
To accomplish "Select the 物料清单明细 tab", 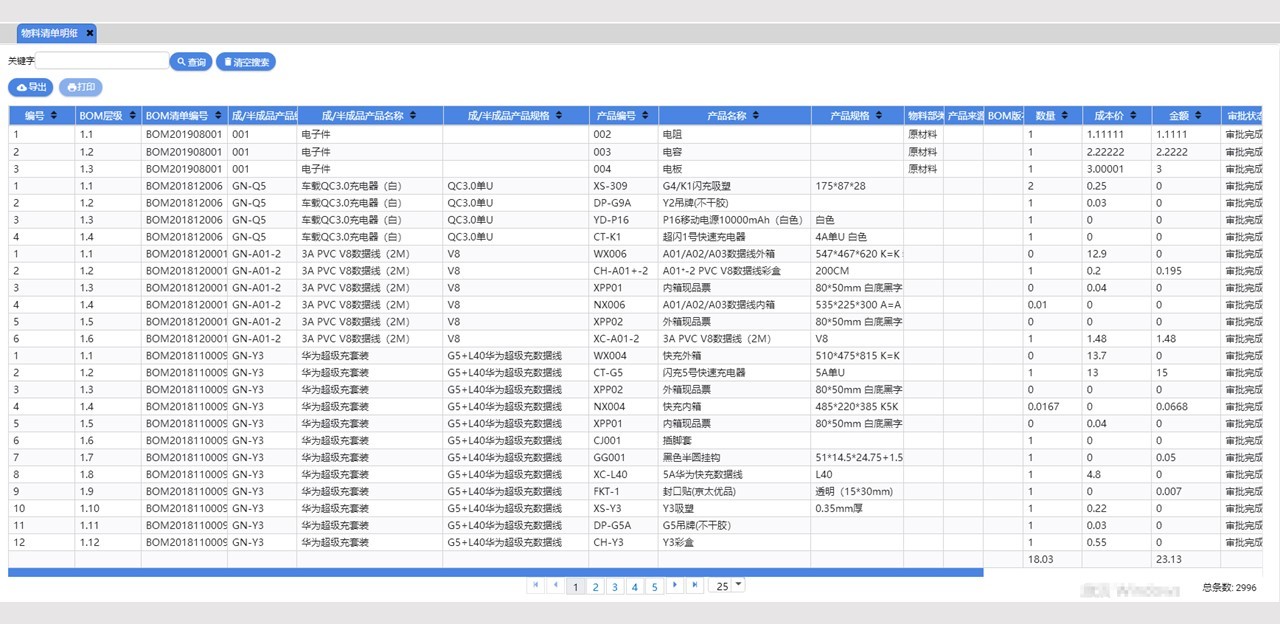I will 50,33.
